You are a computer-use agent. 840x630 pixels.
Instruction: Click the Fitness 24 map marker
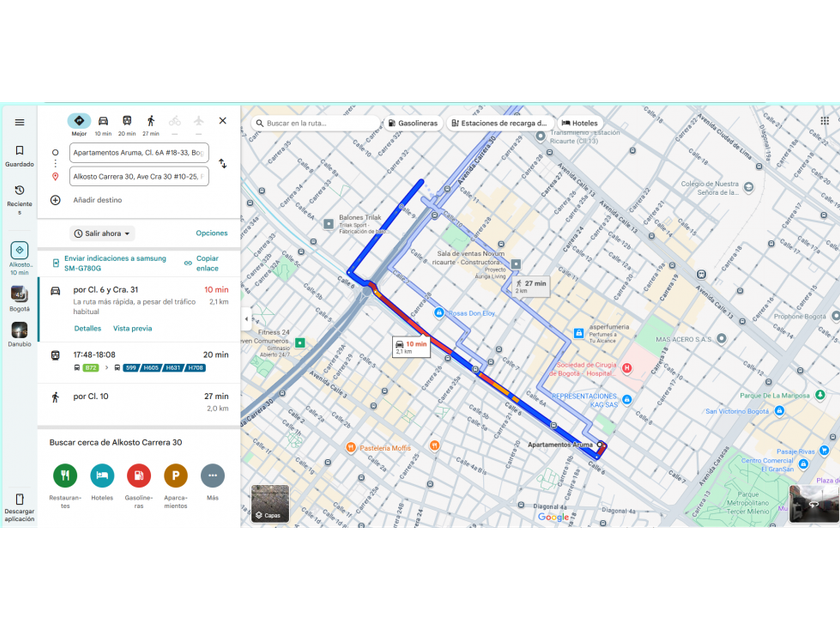pyautogui.click(x=300, y=342)
